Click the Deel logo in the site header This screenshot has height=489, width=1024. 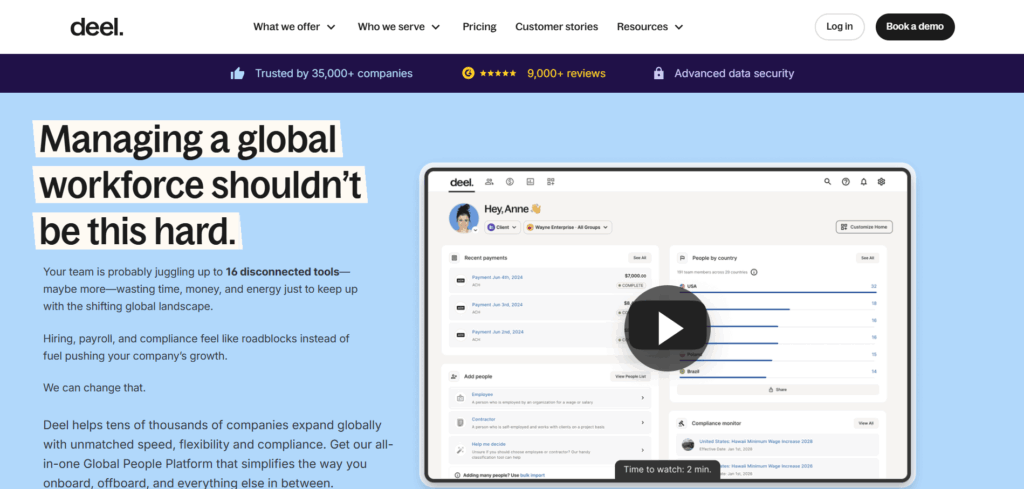pos(97,27)
